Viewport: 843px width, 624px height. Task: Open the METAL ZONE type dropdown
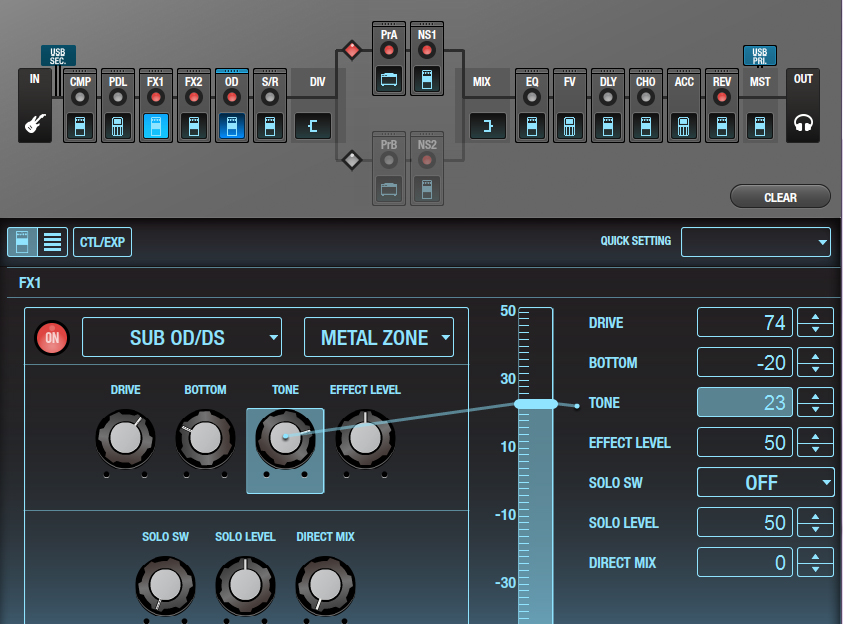[378, 338]
